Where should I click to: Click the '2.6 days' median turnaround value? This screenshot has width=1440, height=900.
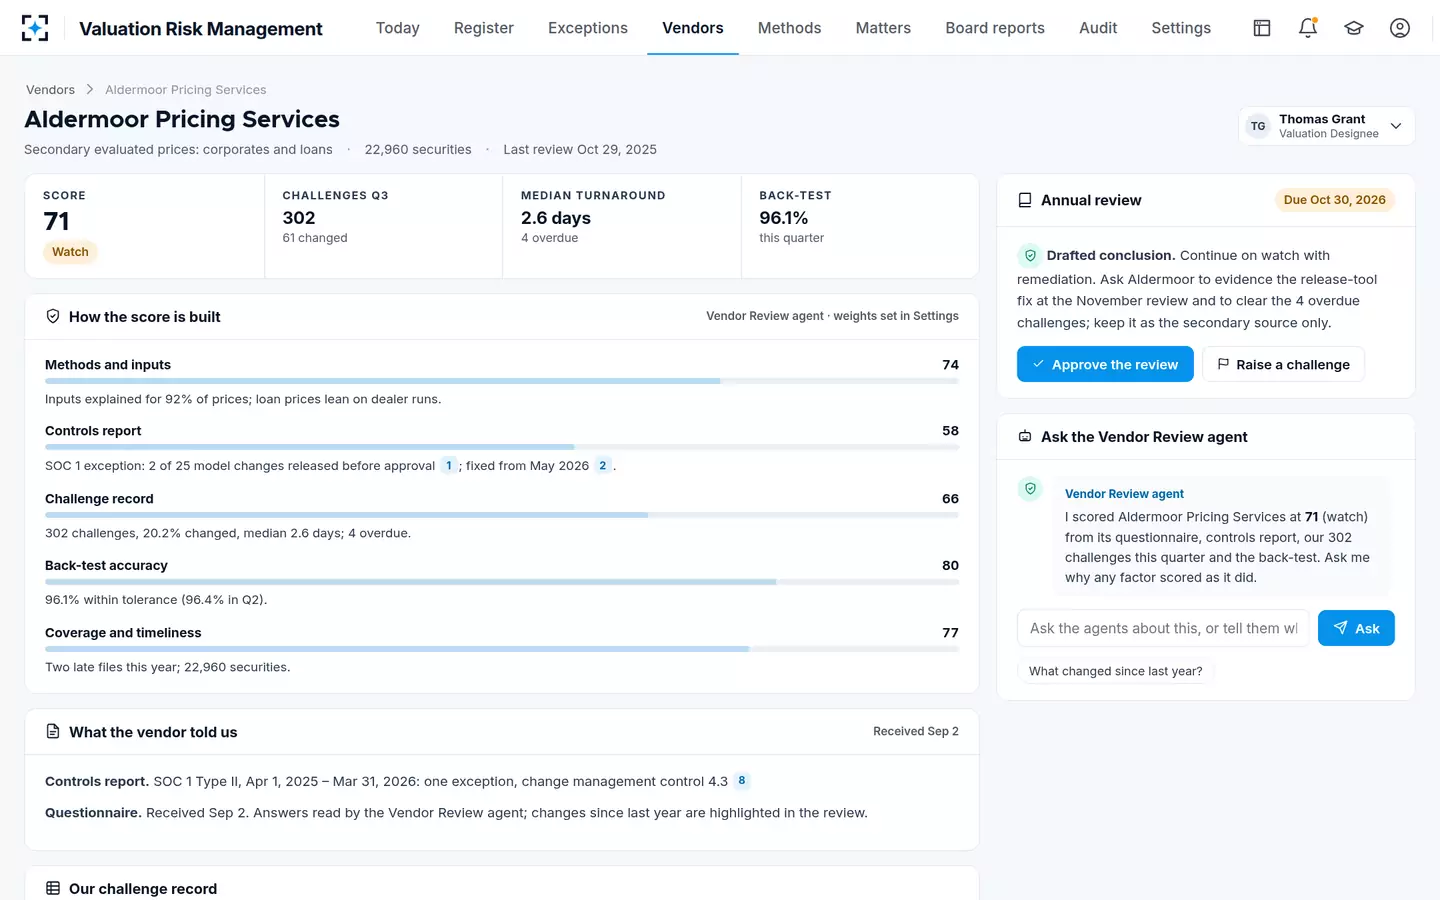tap(556, 218)
